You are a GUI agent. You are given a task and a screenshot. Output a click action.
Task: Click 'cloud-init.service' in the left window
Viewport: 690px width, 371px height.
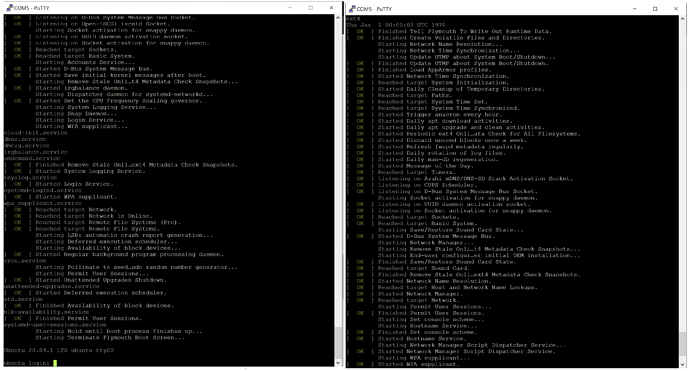(x=36, y=132)
